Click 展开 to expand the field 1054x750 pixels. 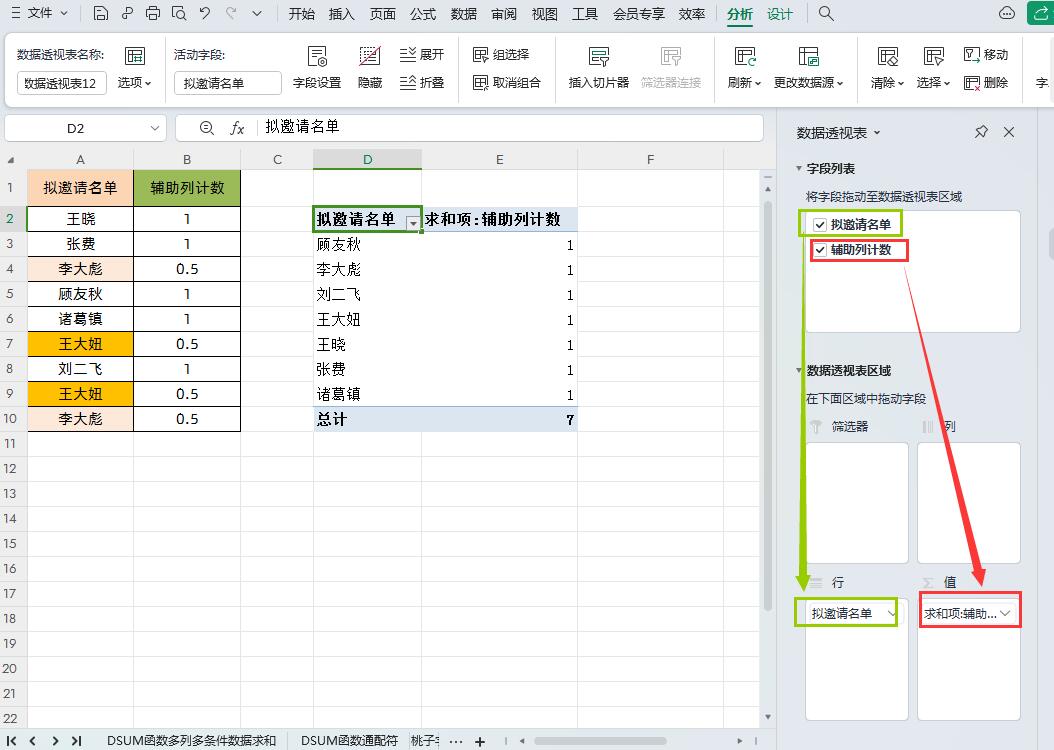click(x=421, y=54)
